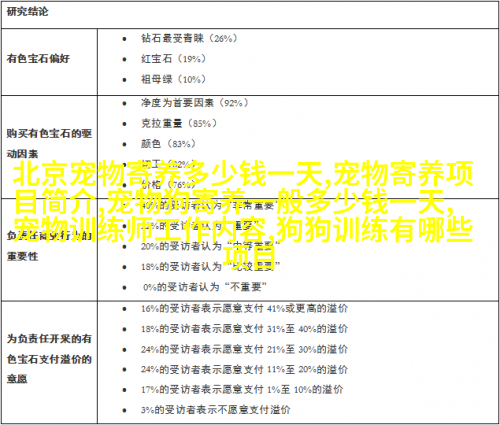Click 3%的受访者表示不愿意支付溢价

coord(216,410)
